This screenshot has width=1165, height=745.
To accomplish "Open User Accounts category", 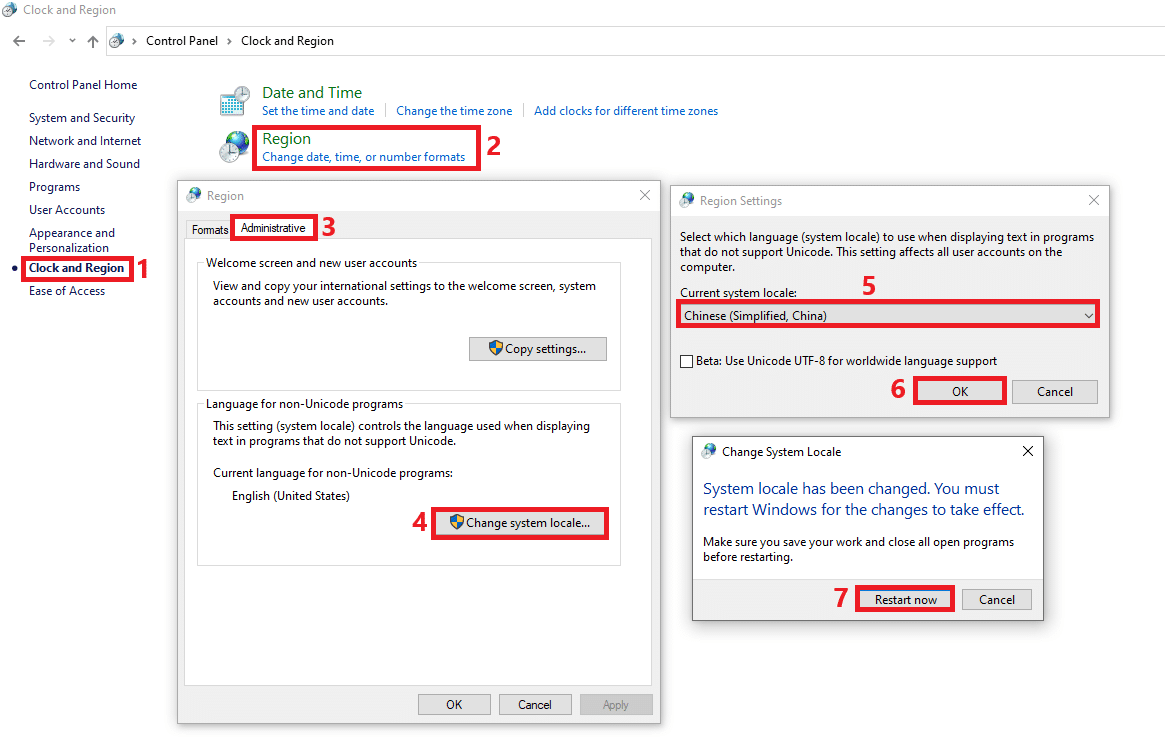I will pos(67,209).
